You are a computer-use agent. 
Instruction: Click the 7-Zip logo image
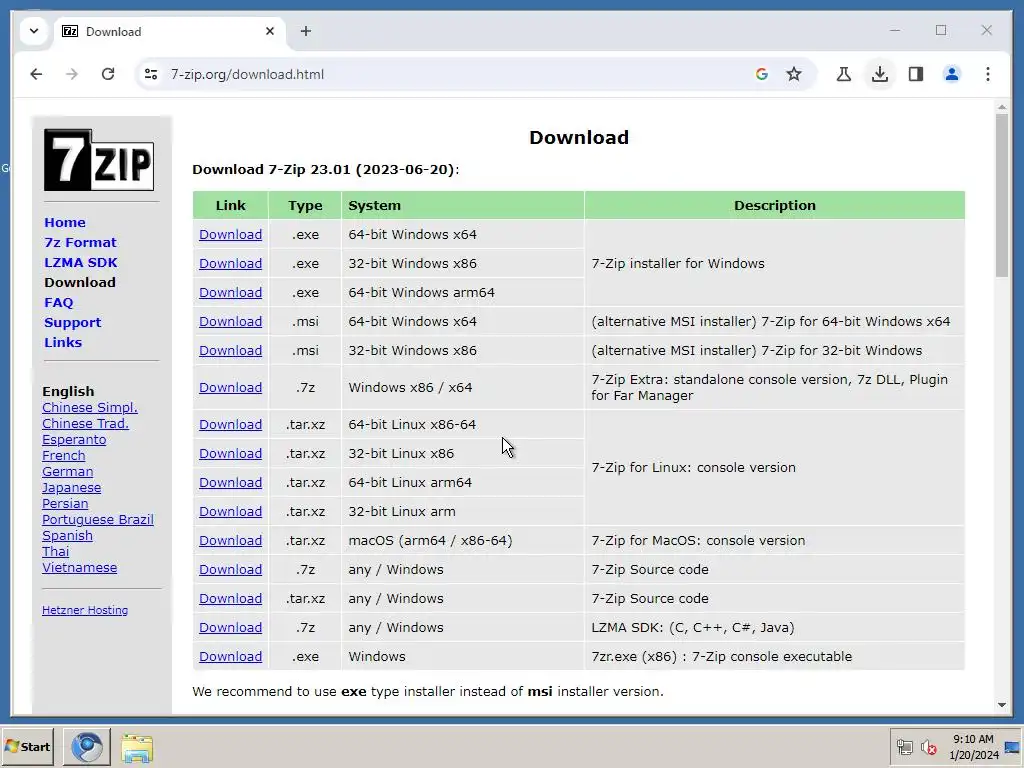coord(99,160)
